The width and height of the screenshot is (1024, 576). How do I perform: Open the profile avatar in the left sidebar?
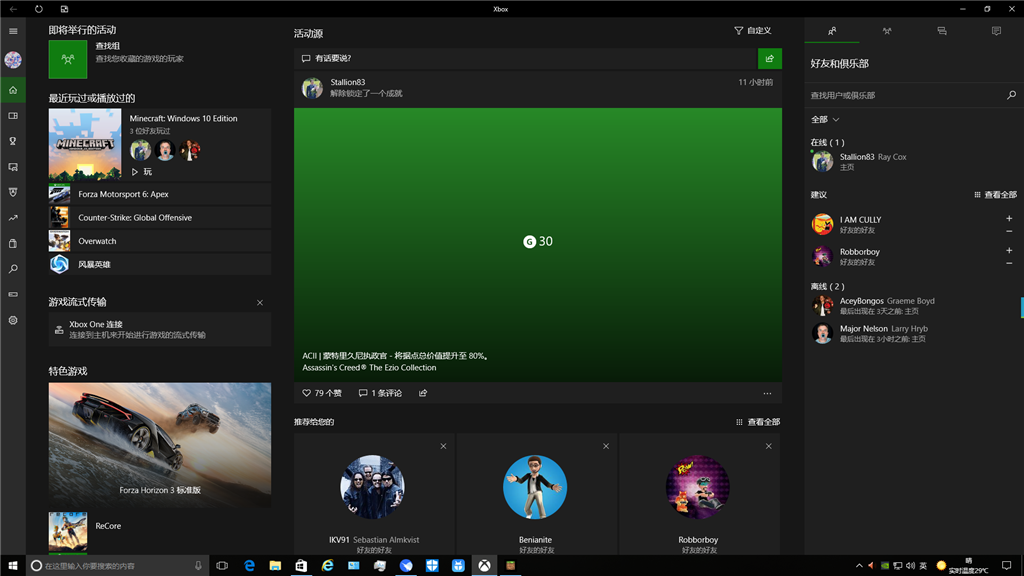13,60
